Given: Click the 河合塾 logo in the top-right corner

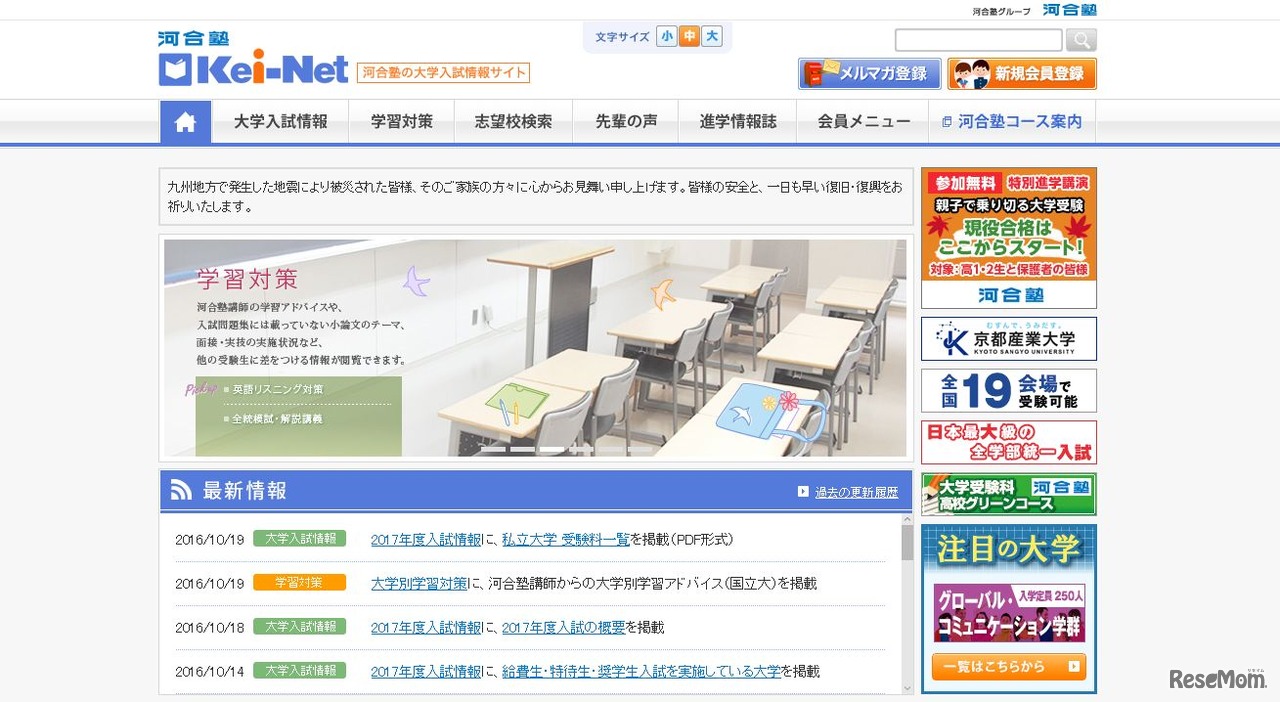Looking at the screenshot, I should pos(1069,10).
